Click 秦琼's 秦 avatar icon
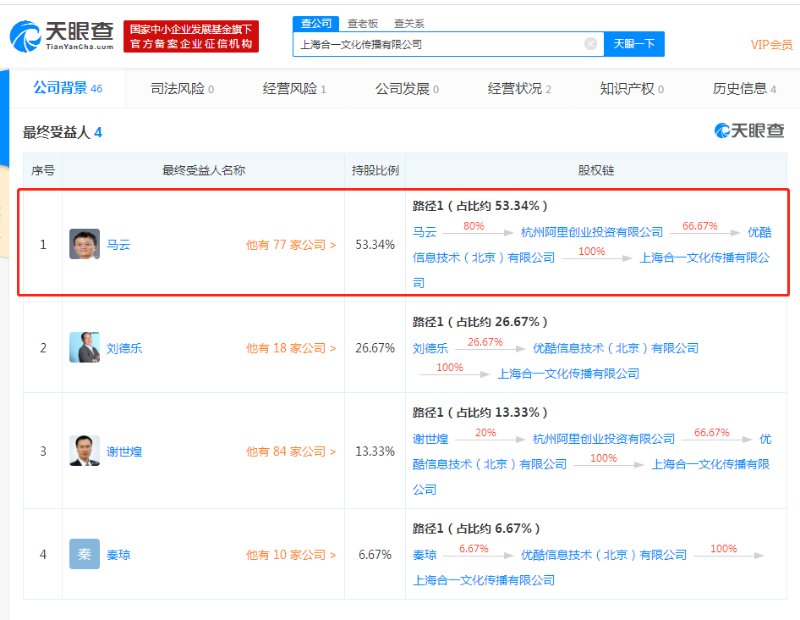Viewport: 800px width, 620px height. 85,554
